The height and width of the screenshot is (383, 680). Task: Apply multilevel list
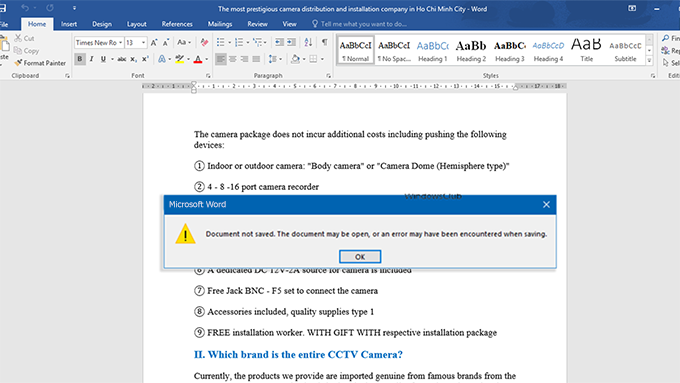[258, 43]
